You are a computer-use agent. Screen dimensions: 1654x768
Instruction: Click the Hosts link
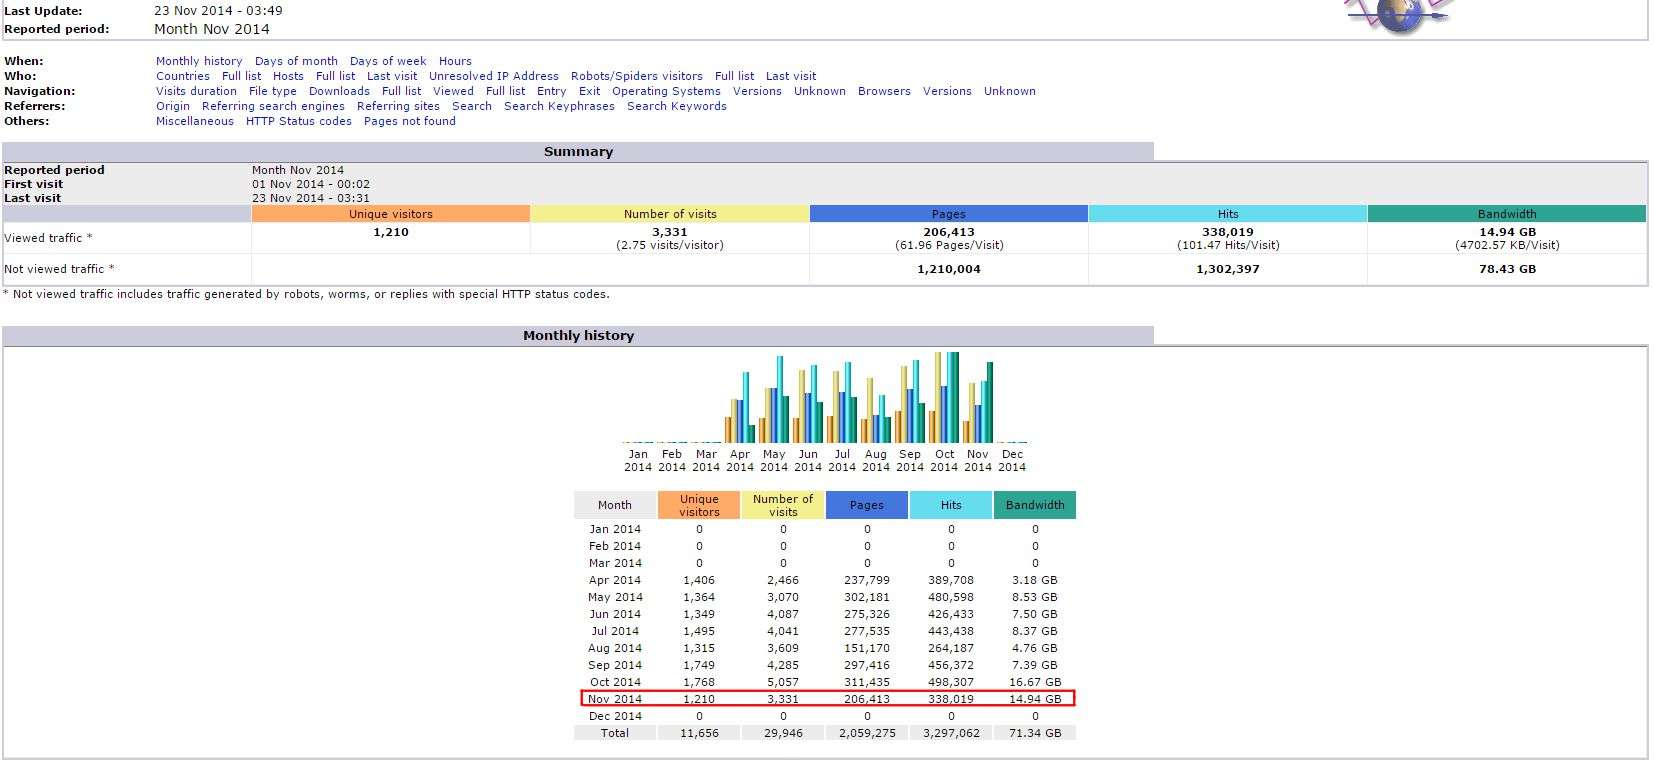pyautogui.click(x=288, y=76)
